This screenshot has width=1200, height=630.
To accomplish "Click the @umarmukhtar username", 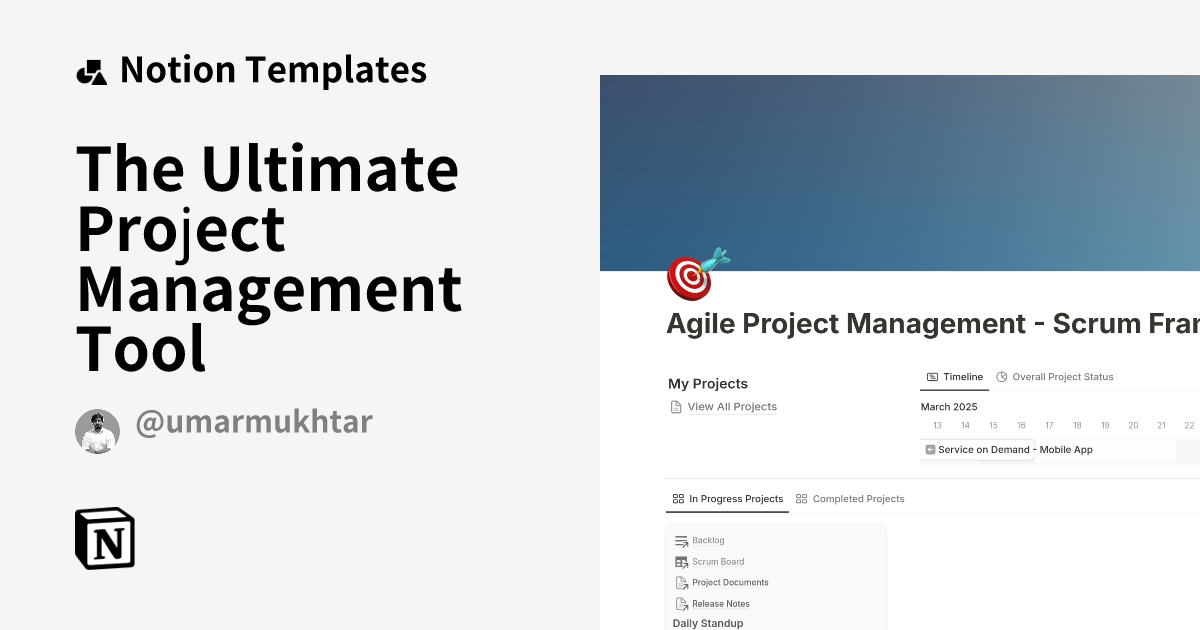I will 254,423.
